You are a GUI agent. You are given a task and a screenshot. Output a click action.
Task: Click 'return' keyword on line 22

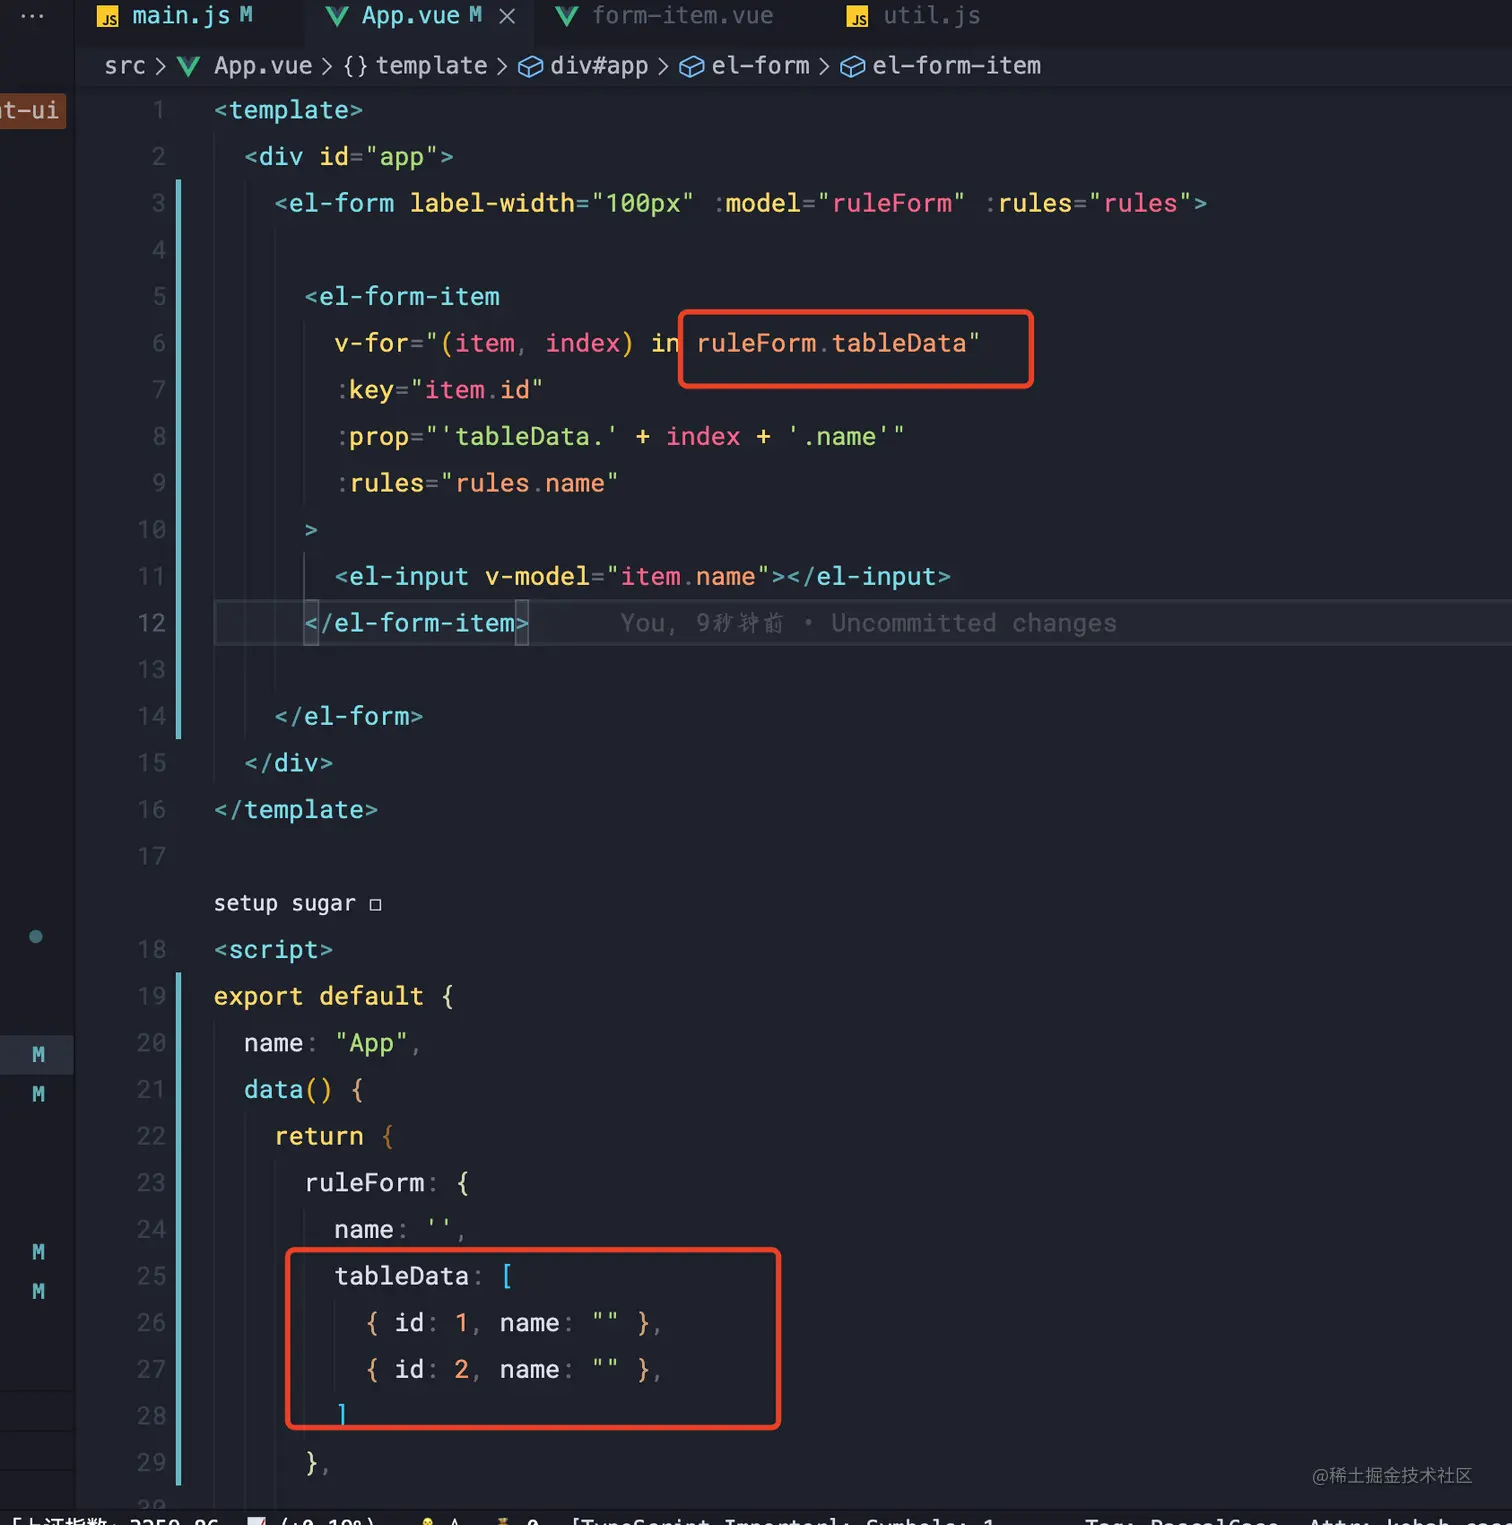[319, 1136]
